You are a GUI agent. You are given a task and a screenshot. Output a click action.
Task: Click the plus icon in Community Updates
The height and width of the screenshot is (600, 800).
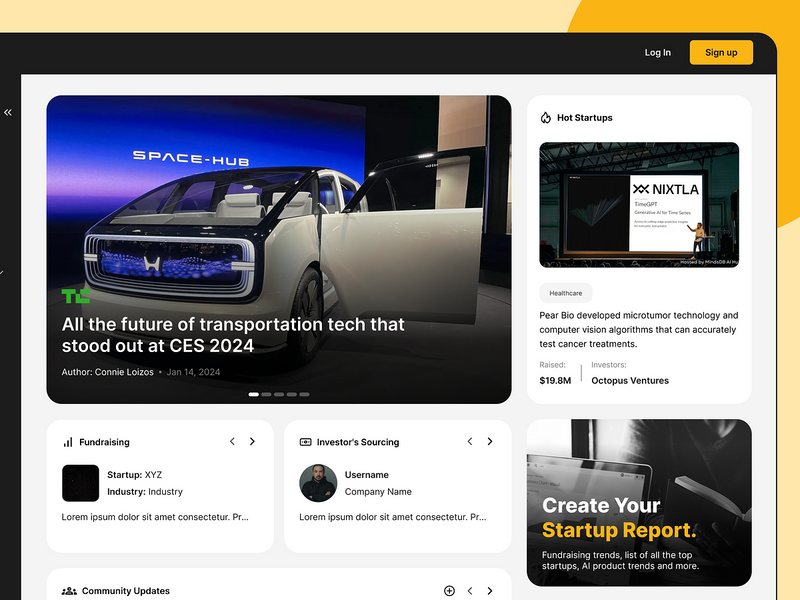pos(449,590)
